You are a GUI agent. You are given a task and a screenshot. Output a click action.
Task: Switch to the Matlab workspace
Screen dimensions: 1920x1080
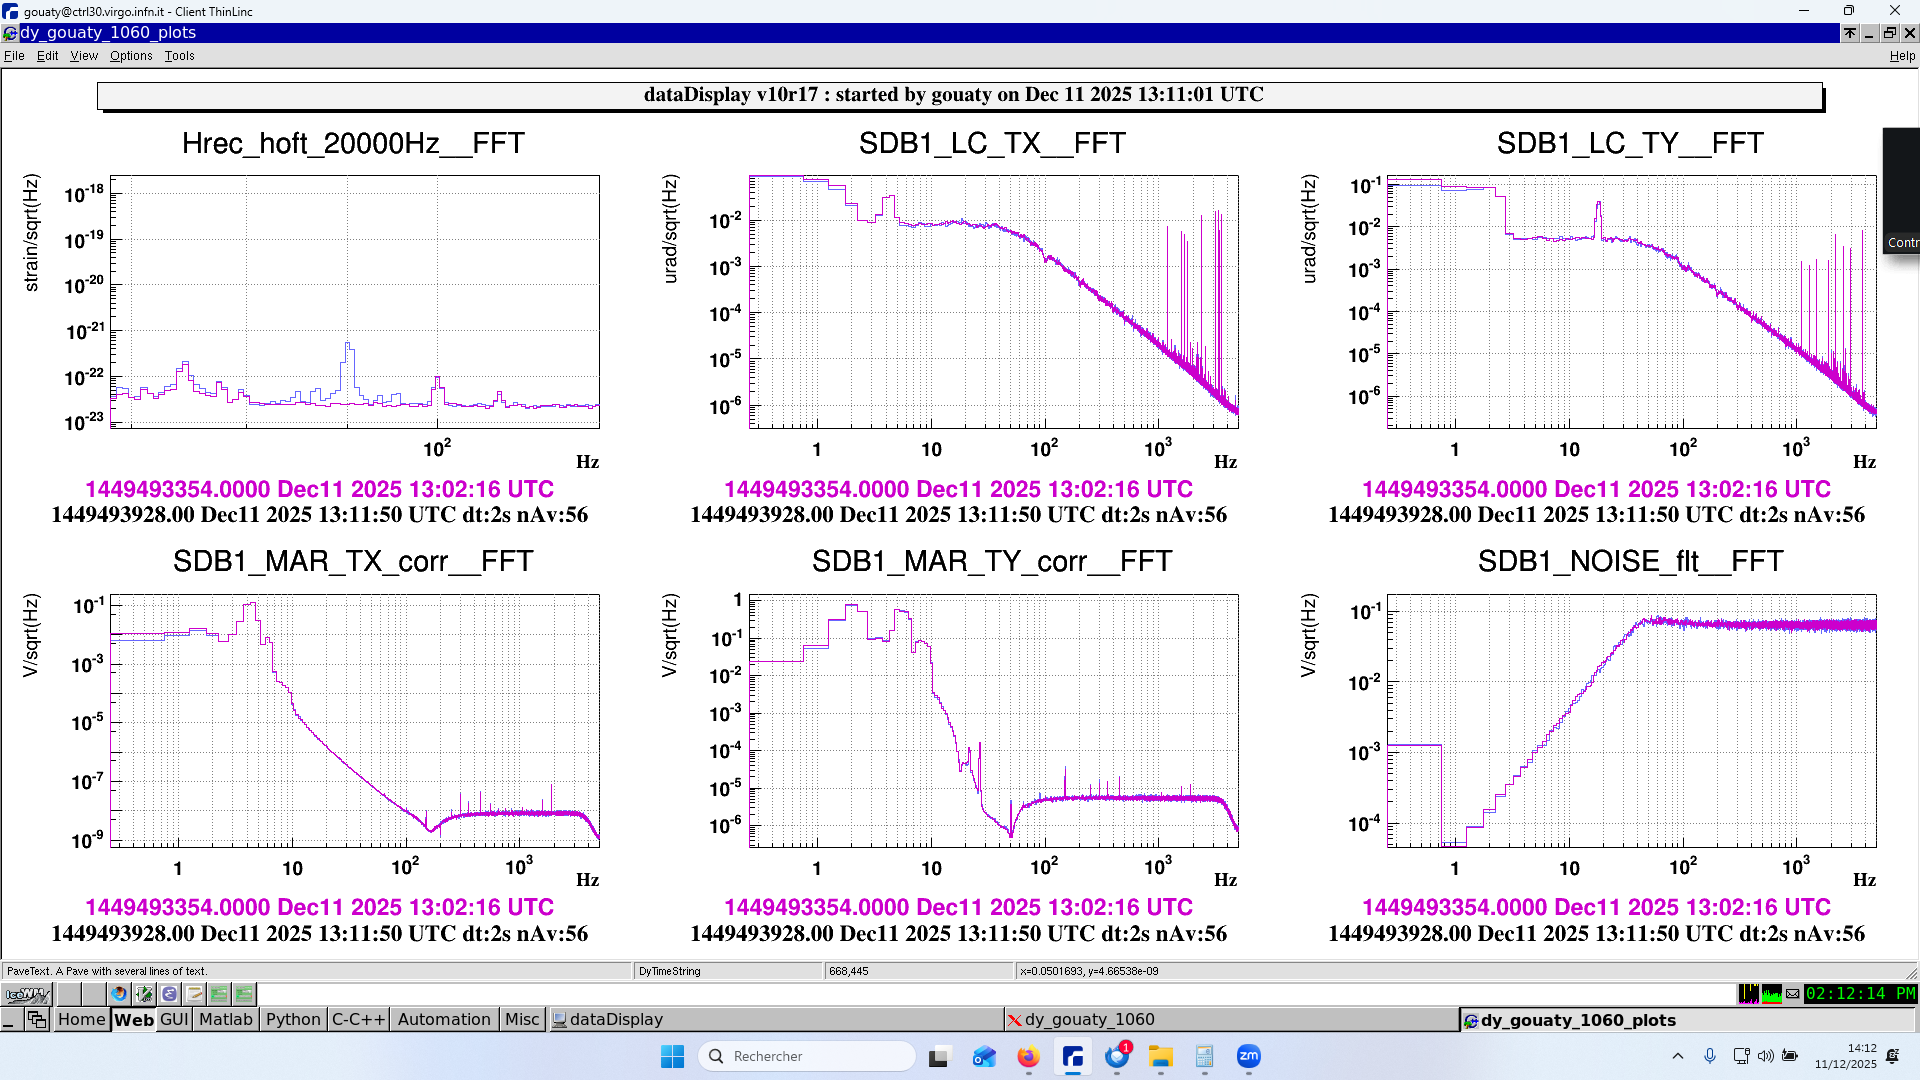coord(226,1019)
